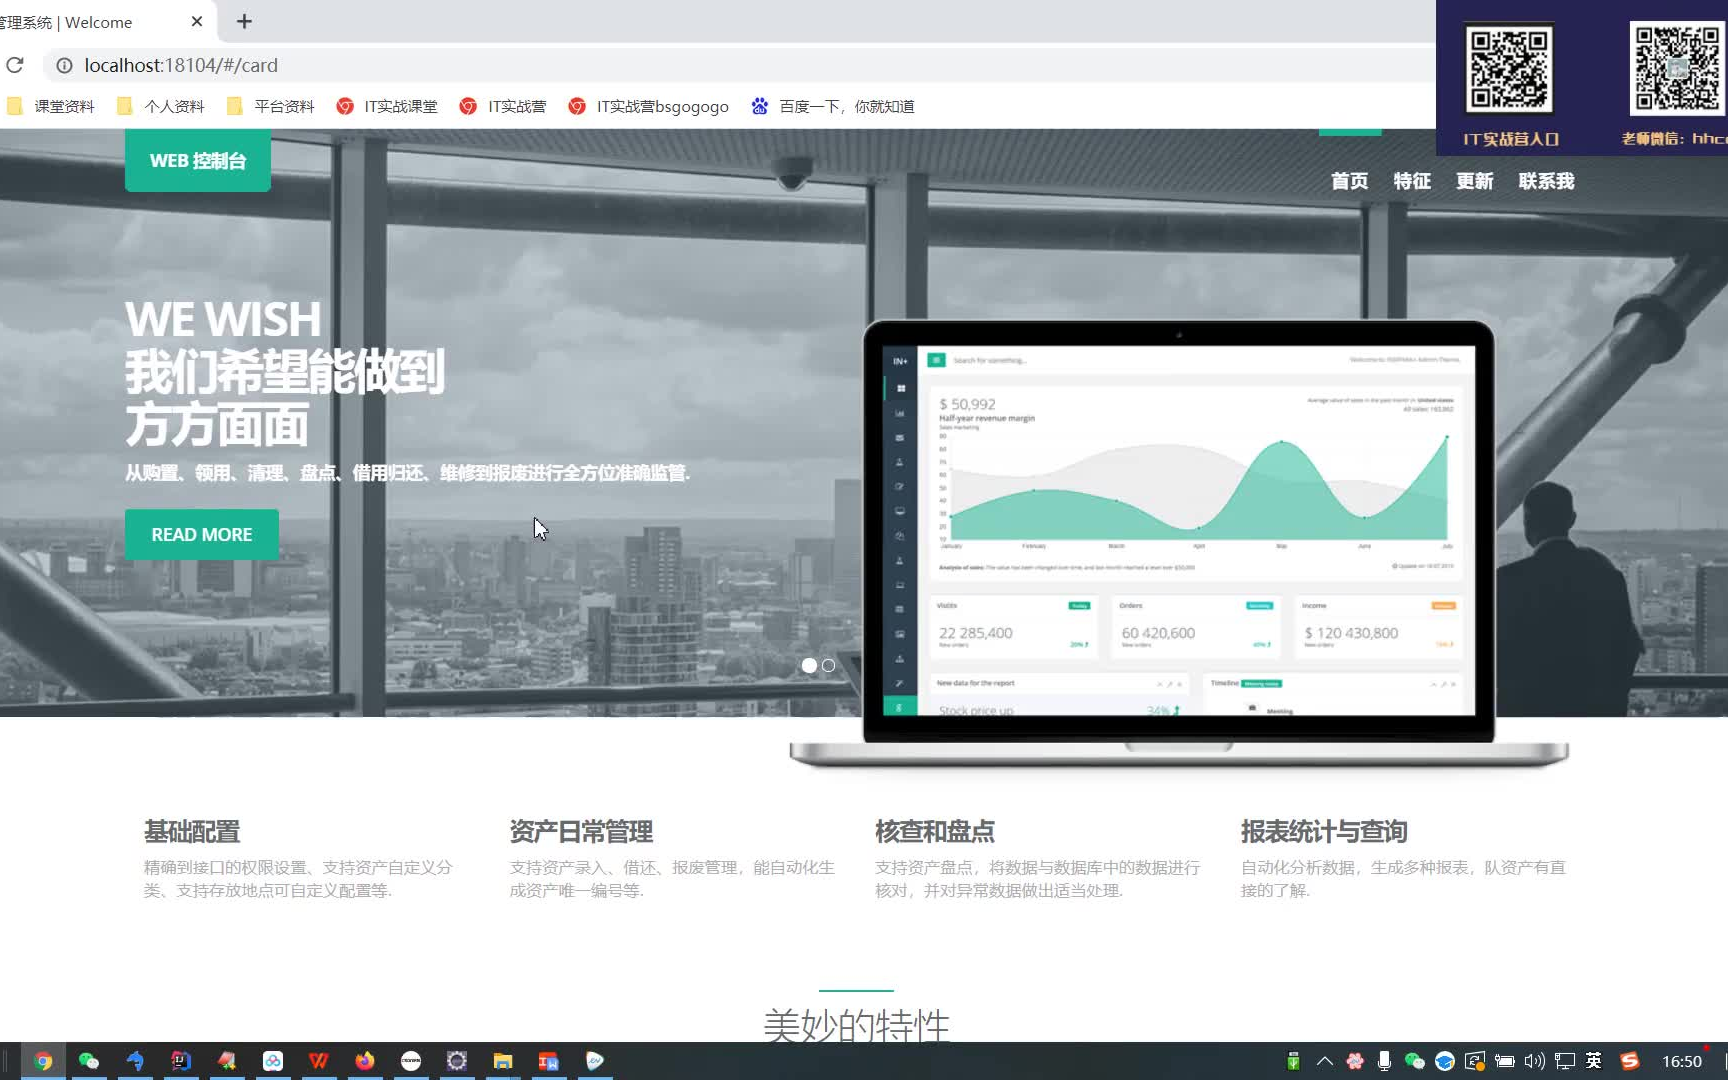Image resolution: width=1728 pixels, height=1080 pixels.
Task: Open the 百度一下，你就知道 bookmark
Action: coord(833,106)
